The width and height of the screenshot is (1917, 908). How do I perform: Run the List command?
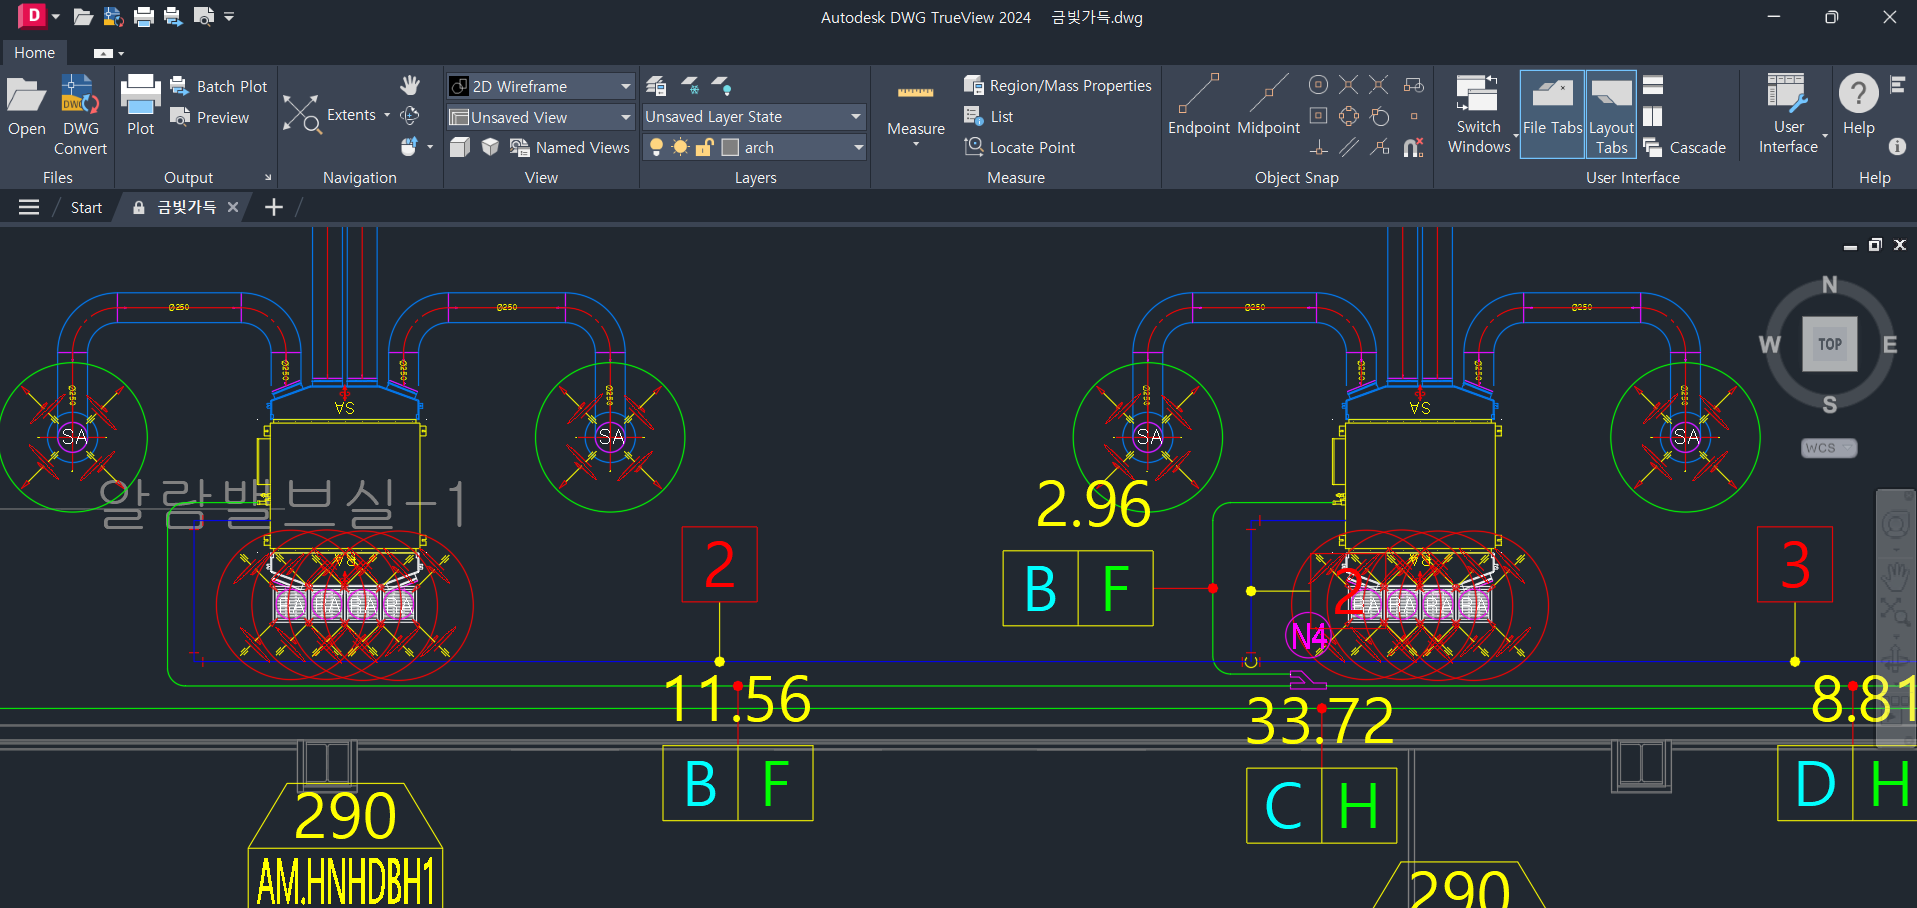pyautogui.click(x=988, y=116)
